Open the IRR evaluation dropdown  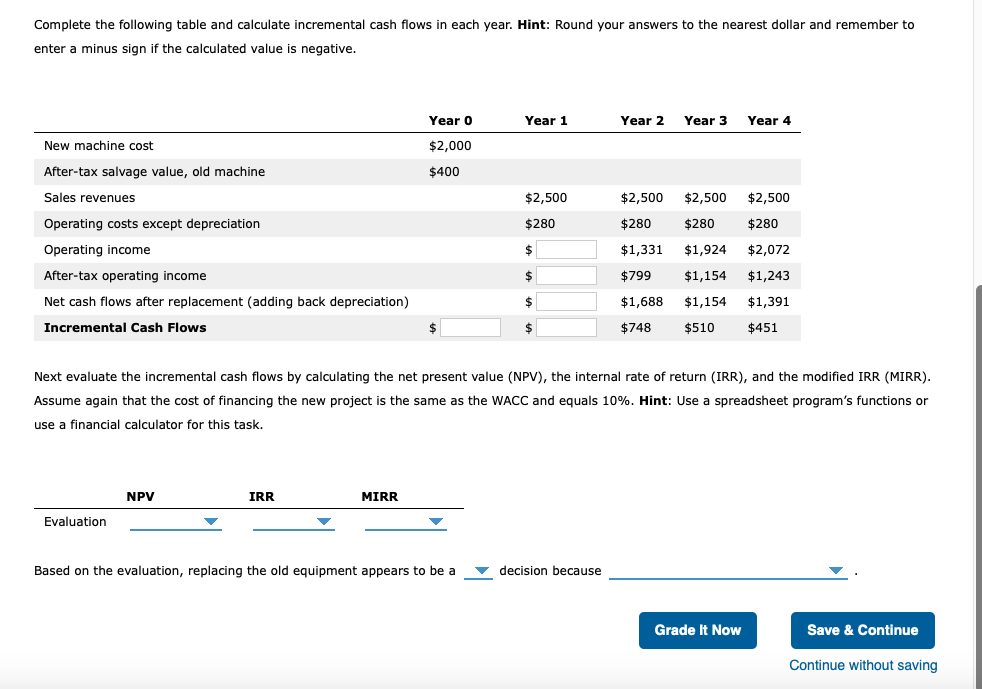294,522
